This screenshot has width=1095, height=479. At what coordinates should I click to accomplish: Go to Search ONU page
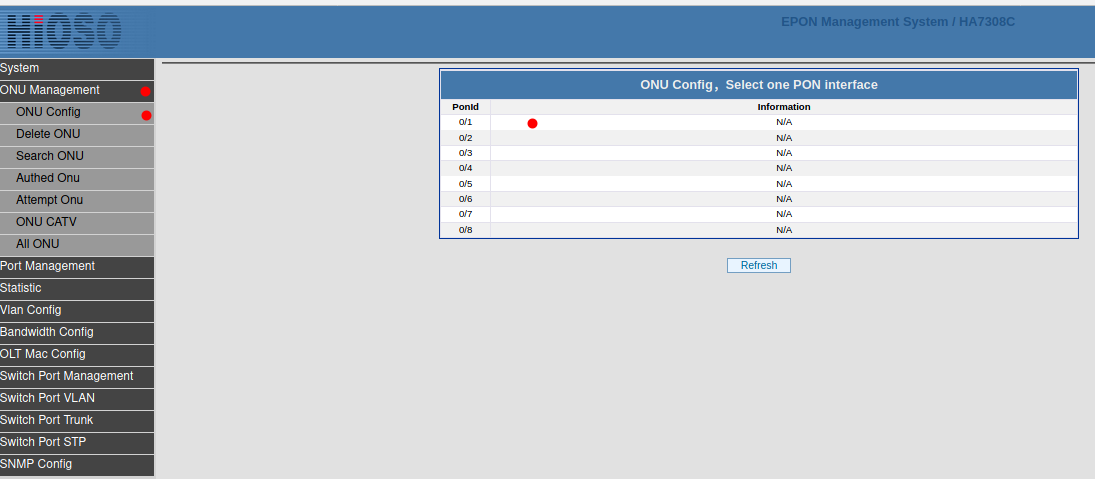(50, 156)
